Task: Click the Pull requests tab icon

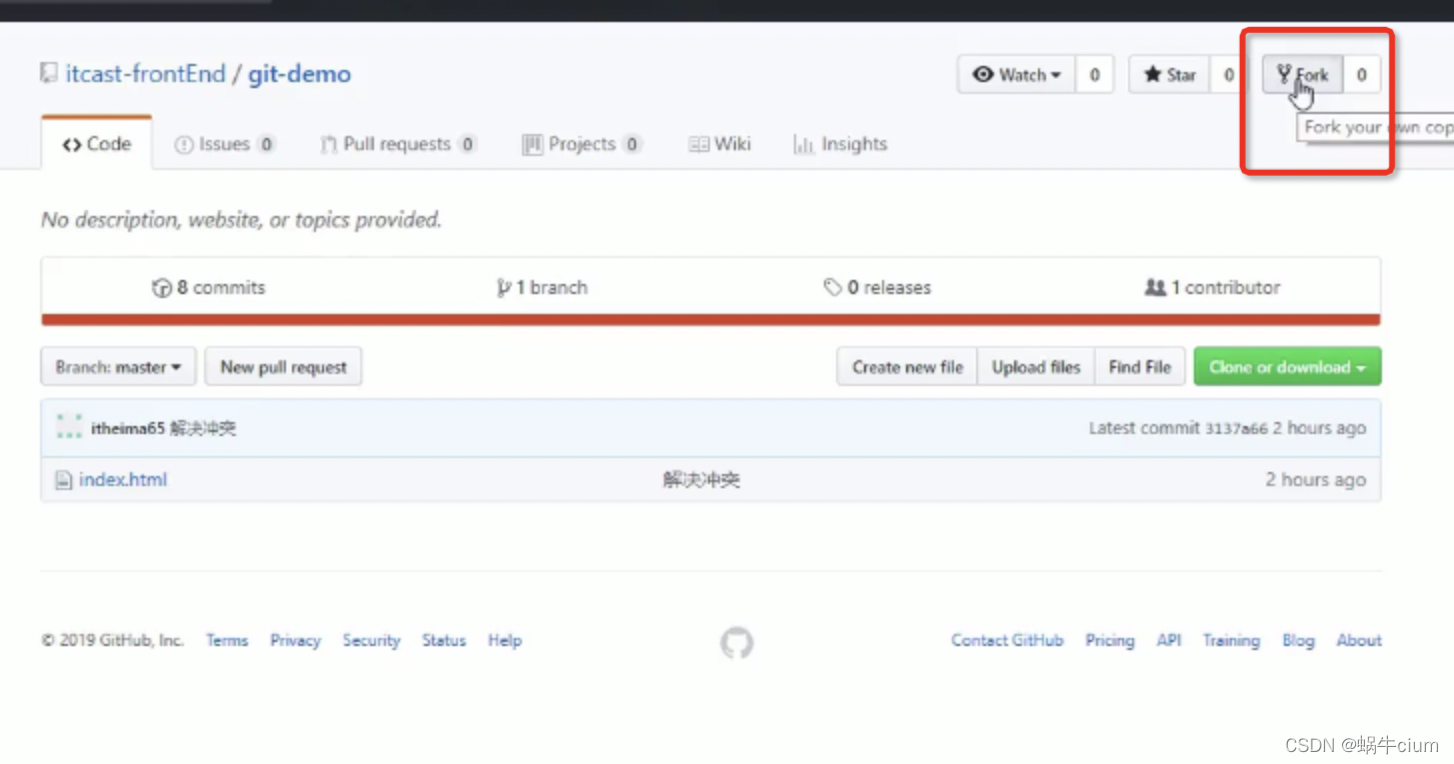Action: point(328,145)
